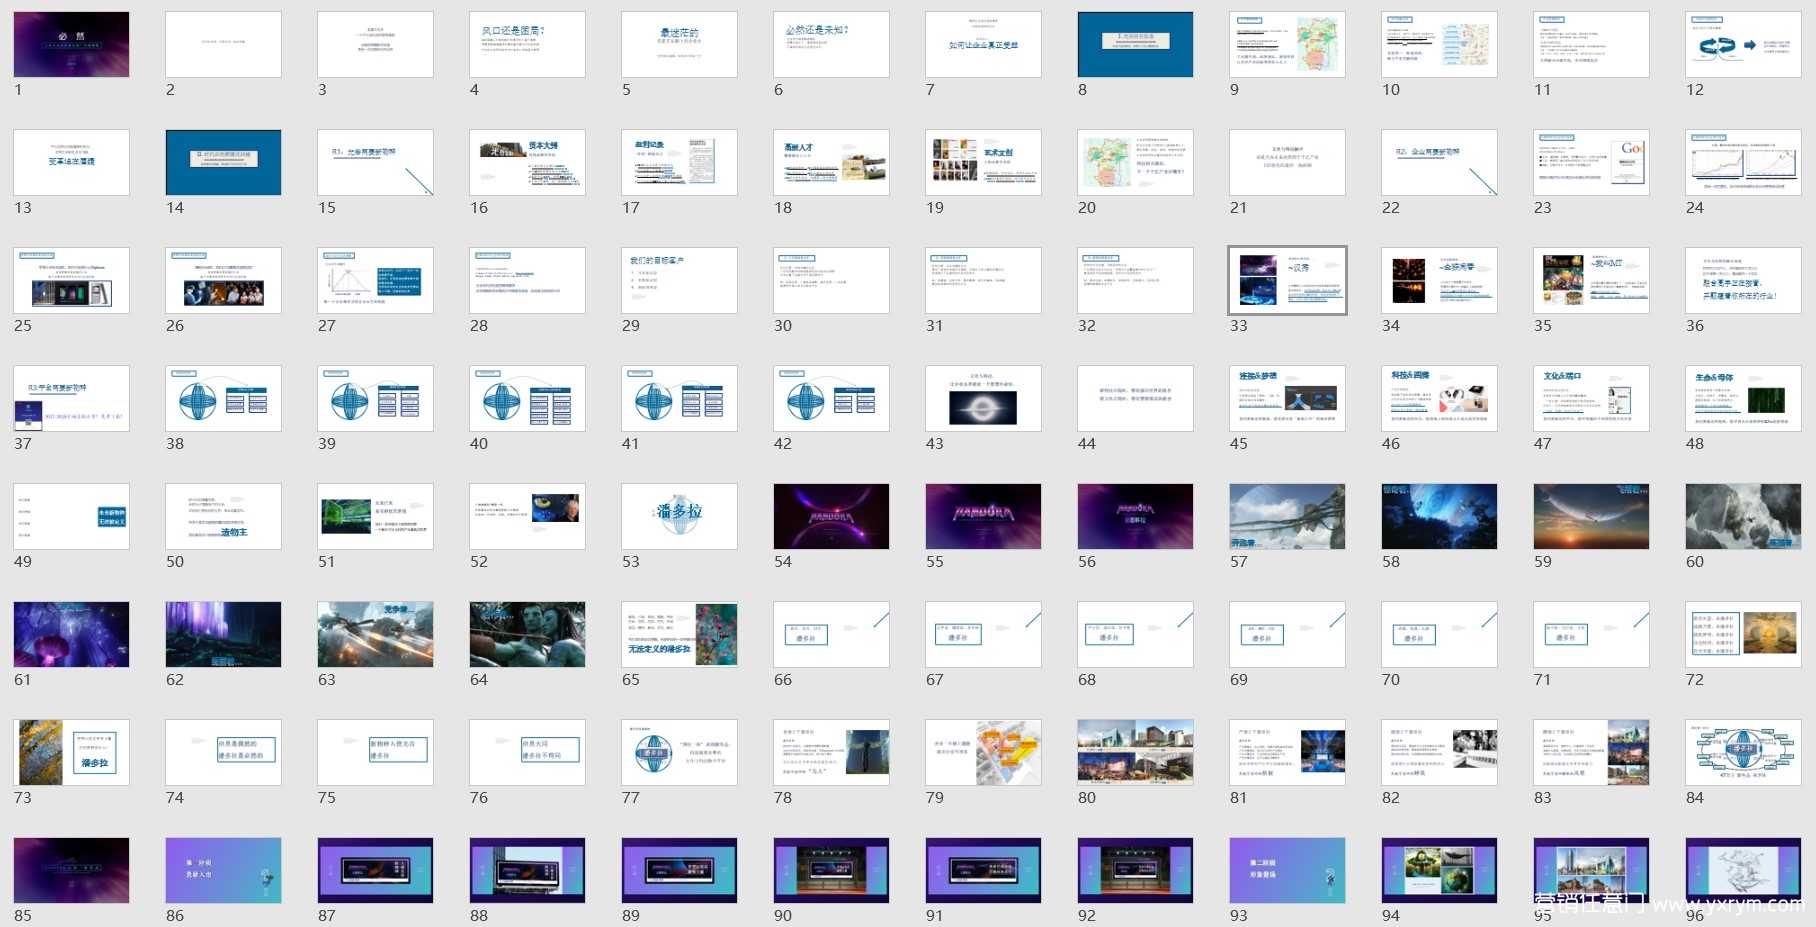Select slide 29 thumbnail
The height and width of the screenshot is (927, 1816).
[679, 280]
